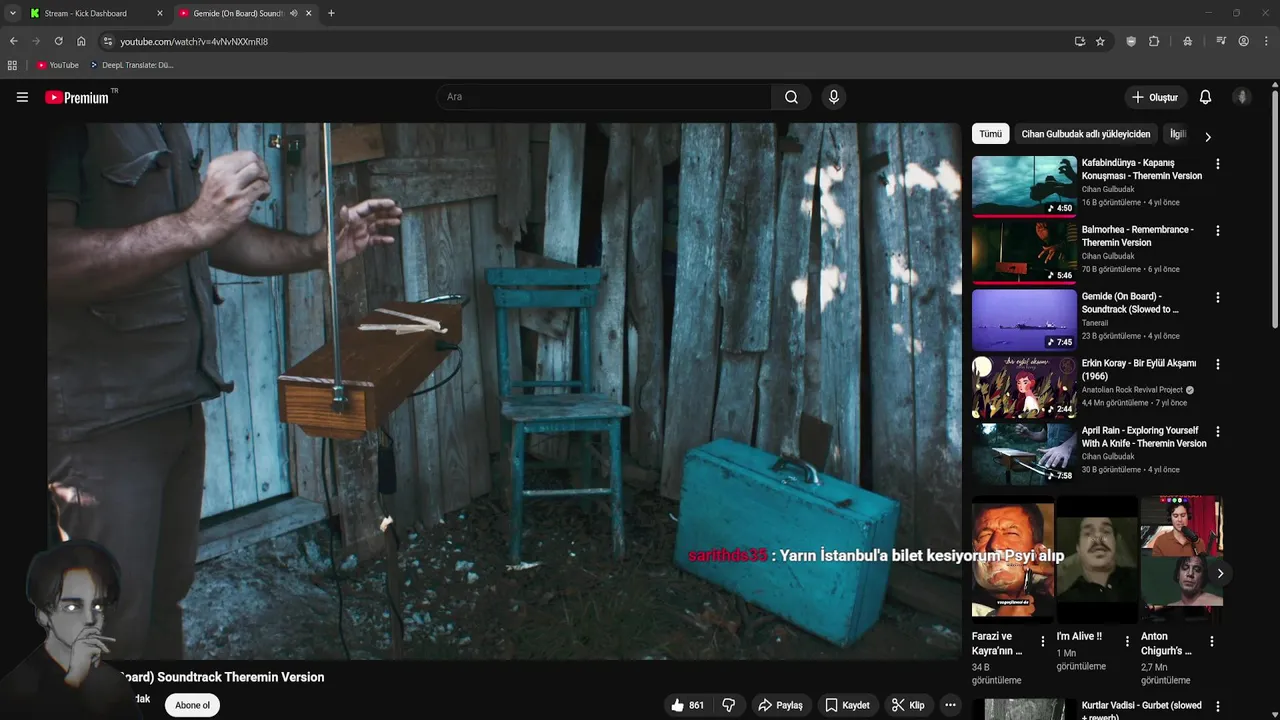
Task: Click the Abone ol subscribe button
Action: (x=193, y=705)
